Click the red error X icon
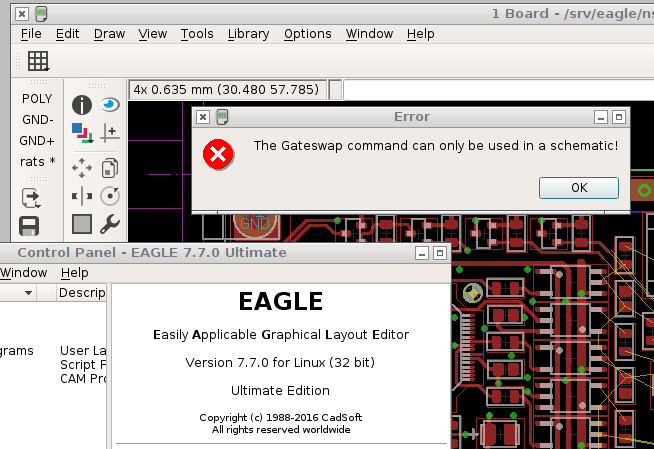Image resolution: width=654 pixels, height=449 pixels. coord(218,154)
